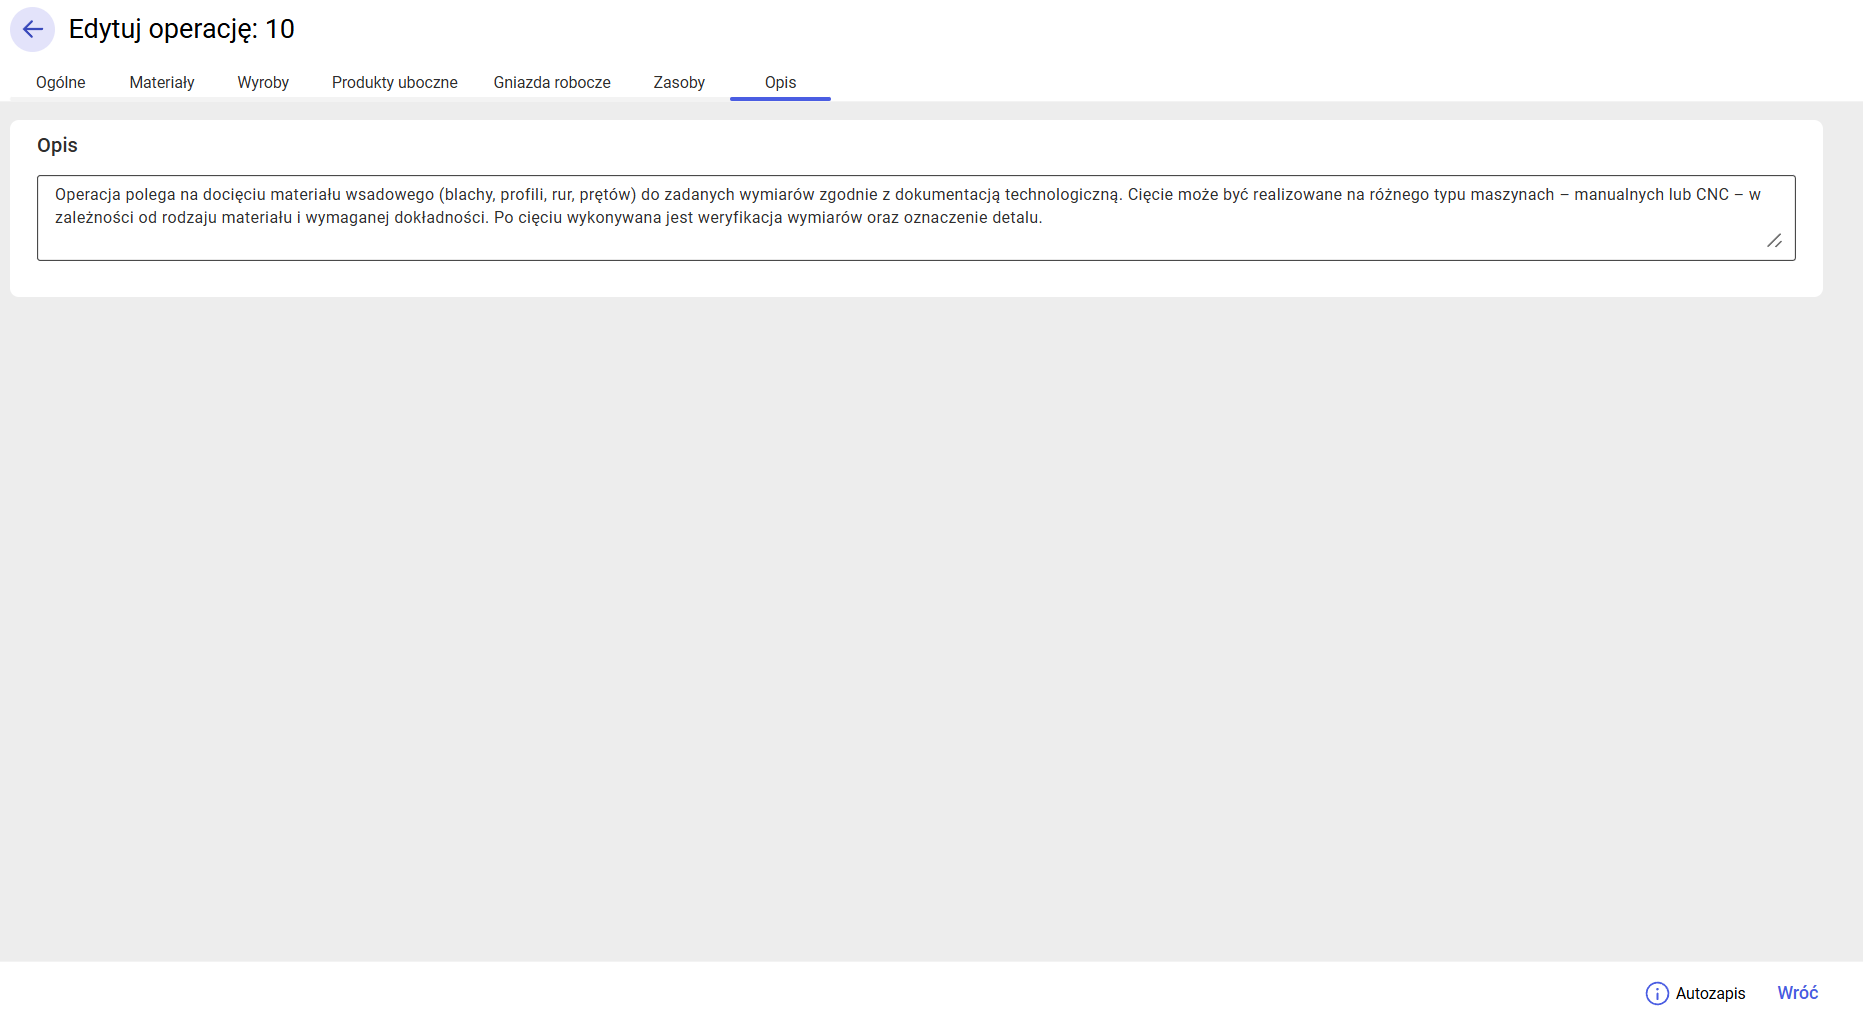The image size is (1863, 1011).
Task: Focus the Opis description text area
Action: (916, 218)
